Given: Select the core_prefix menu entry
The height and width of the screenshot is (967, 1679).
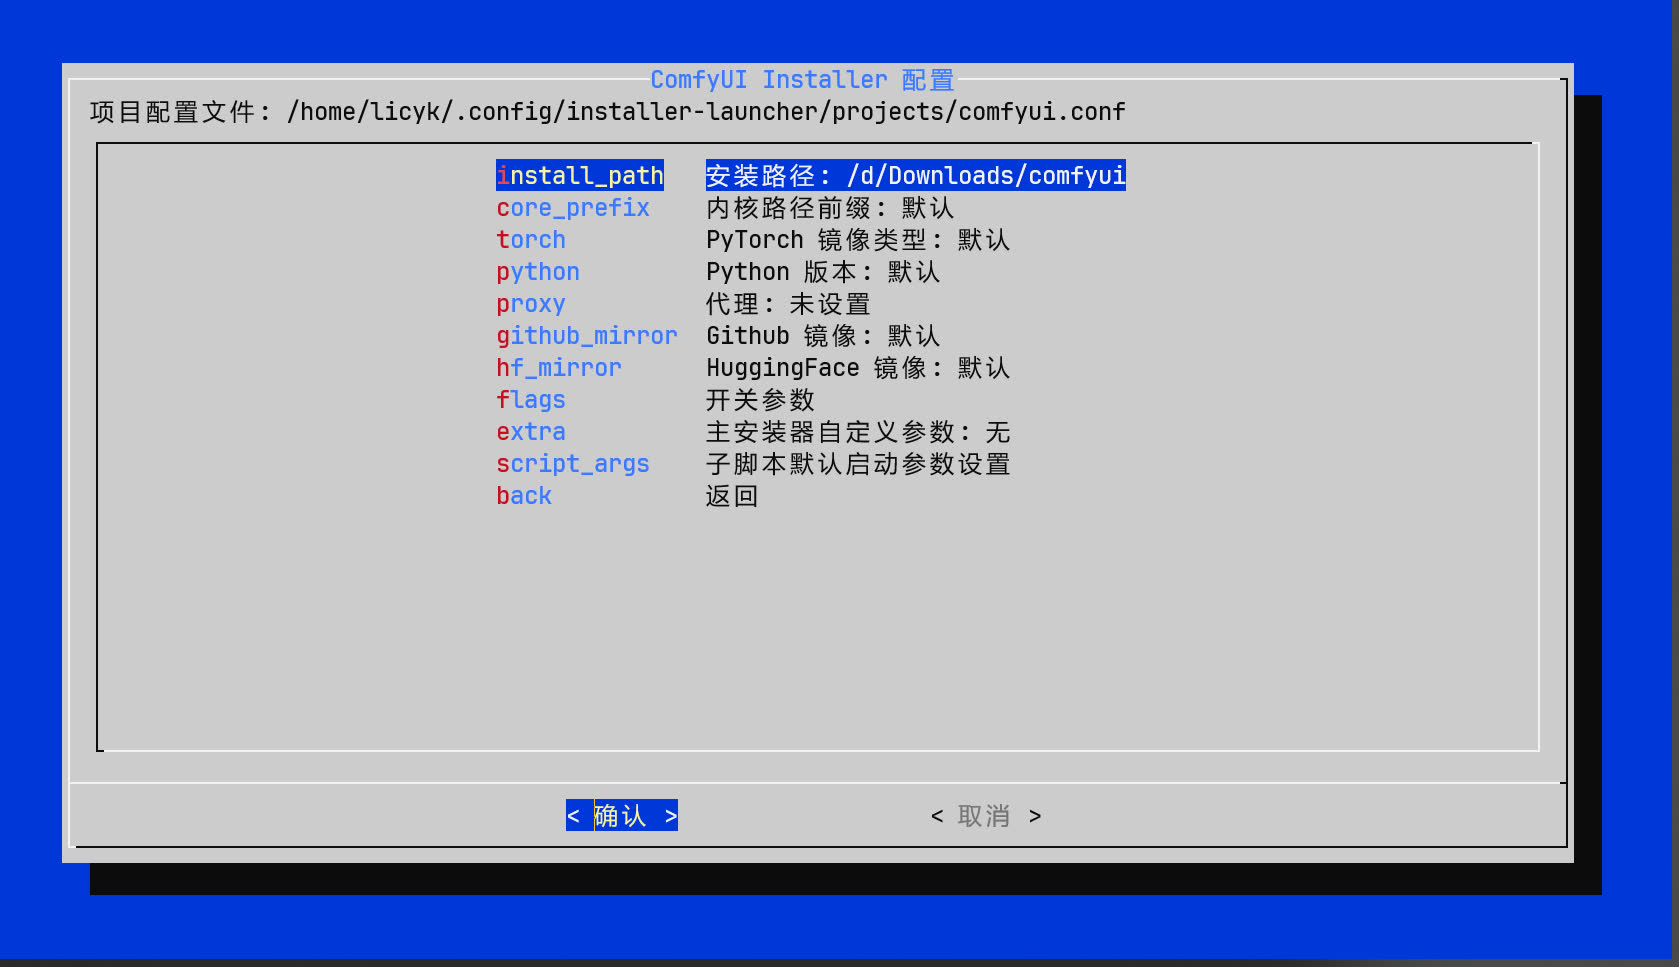Looking at the screenshot, I should point(573,208).
